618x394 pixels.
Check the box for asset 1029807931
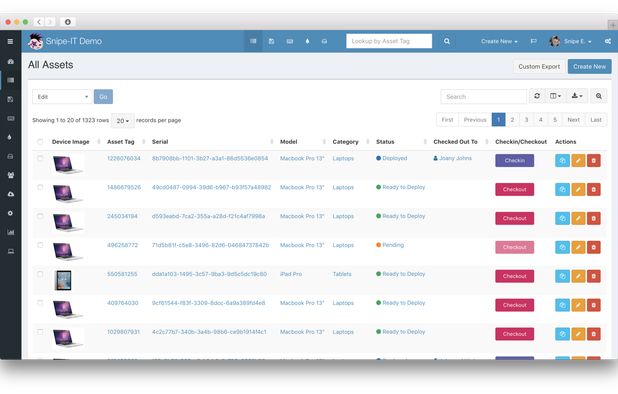(40, 332)
